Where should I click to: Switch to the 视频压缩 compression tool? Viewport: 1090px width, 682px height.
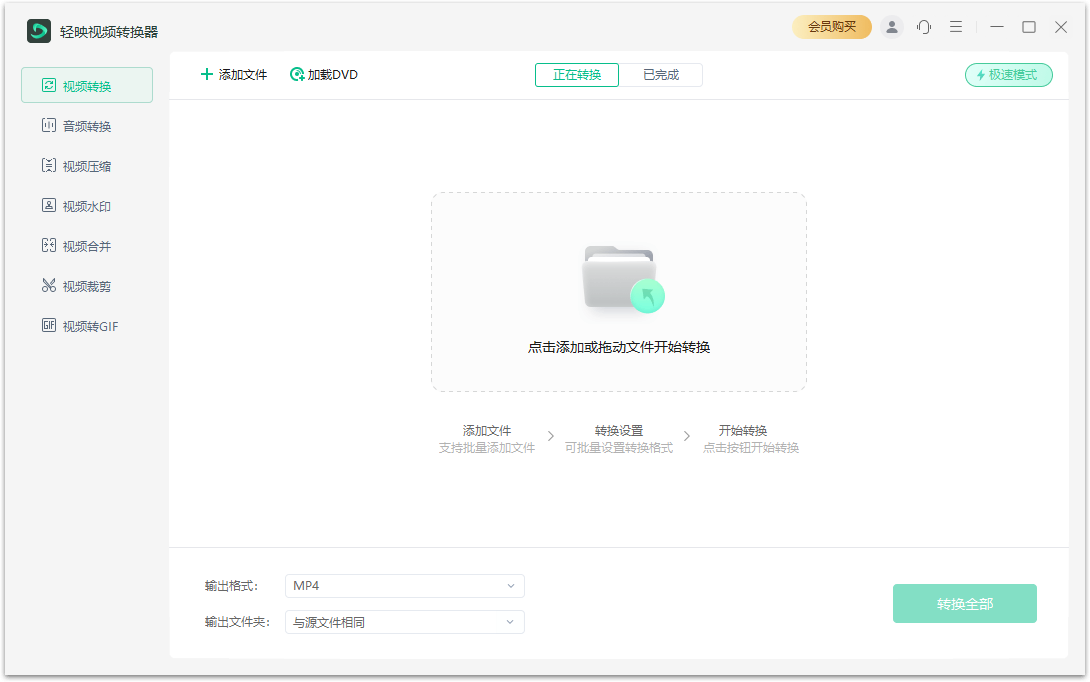88,165
